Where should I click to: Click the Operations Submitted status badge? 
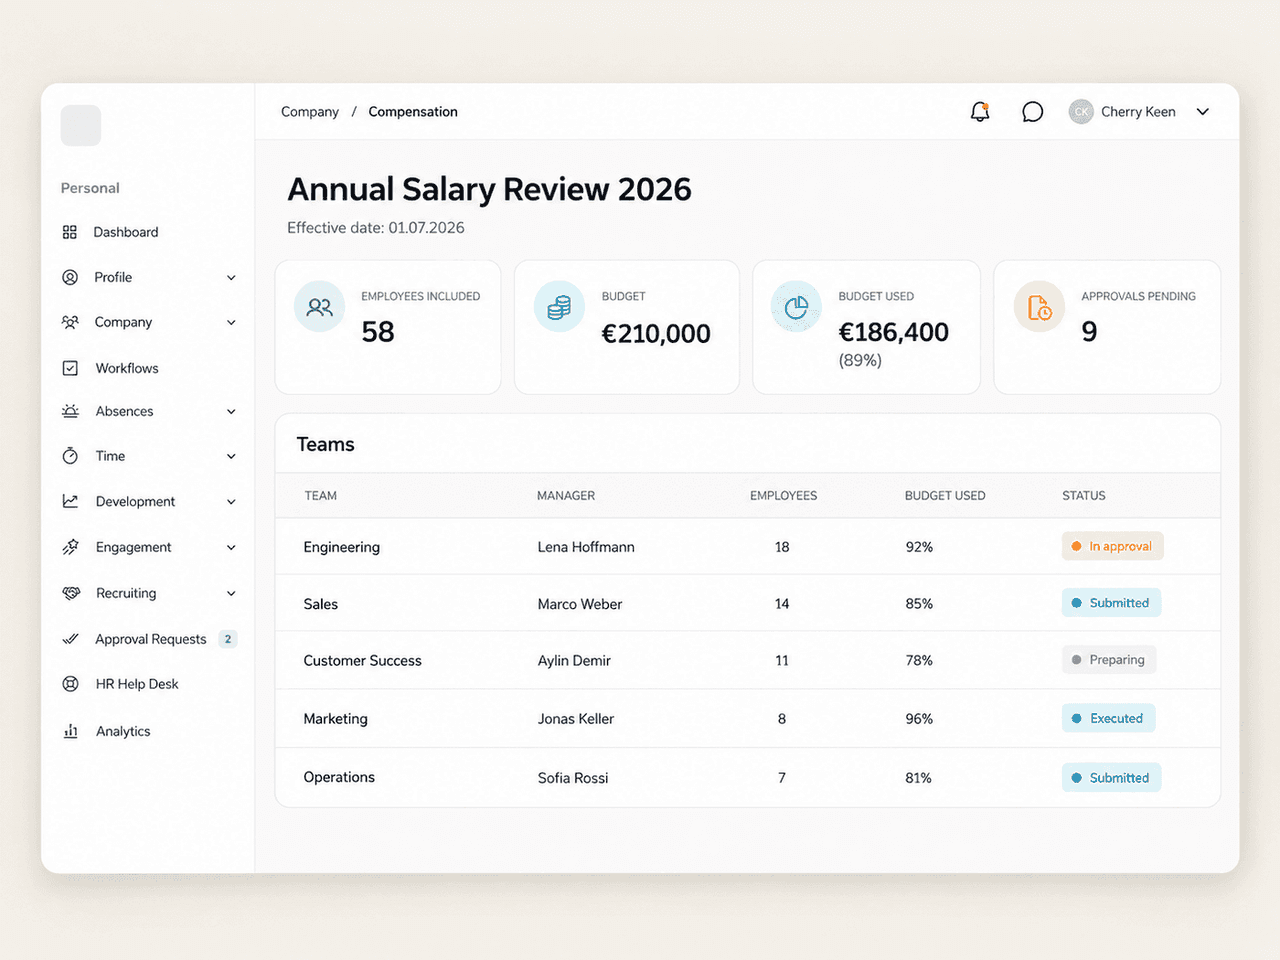pos(1111,778)
